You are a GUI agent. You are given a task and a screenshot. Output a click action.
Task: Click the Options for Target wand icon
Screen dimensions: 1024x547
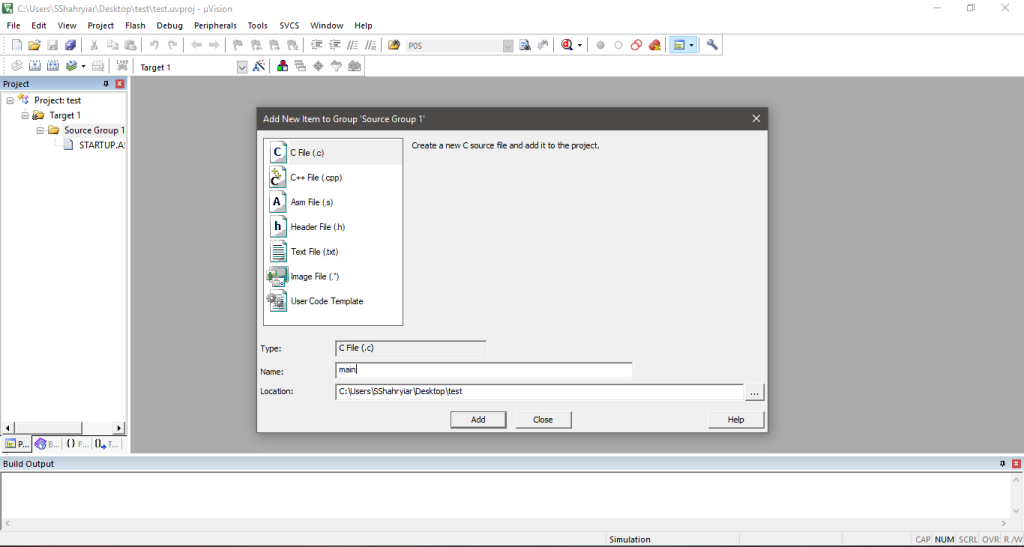[x=259, y=67]
